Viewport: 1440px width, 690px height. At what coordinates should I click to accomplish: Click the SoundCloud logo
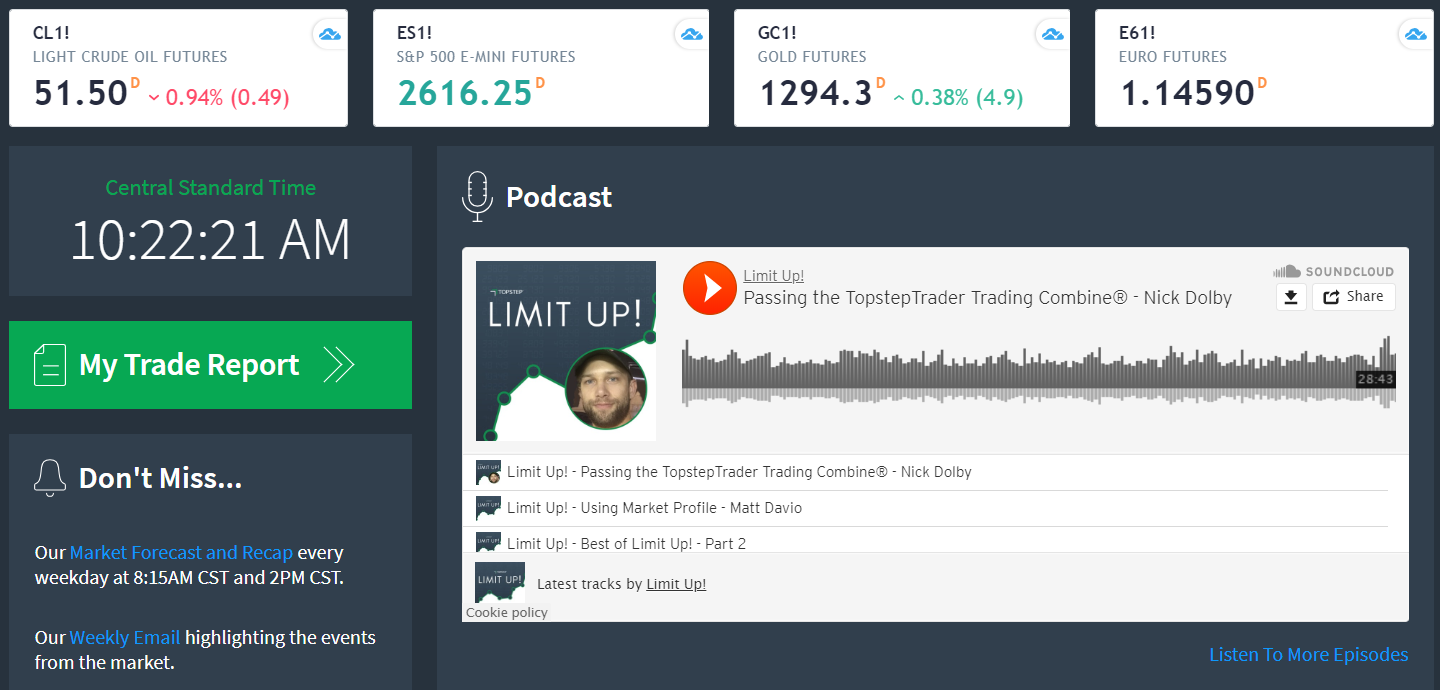point(1333,271)
